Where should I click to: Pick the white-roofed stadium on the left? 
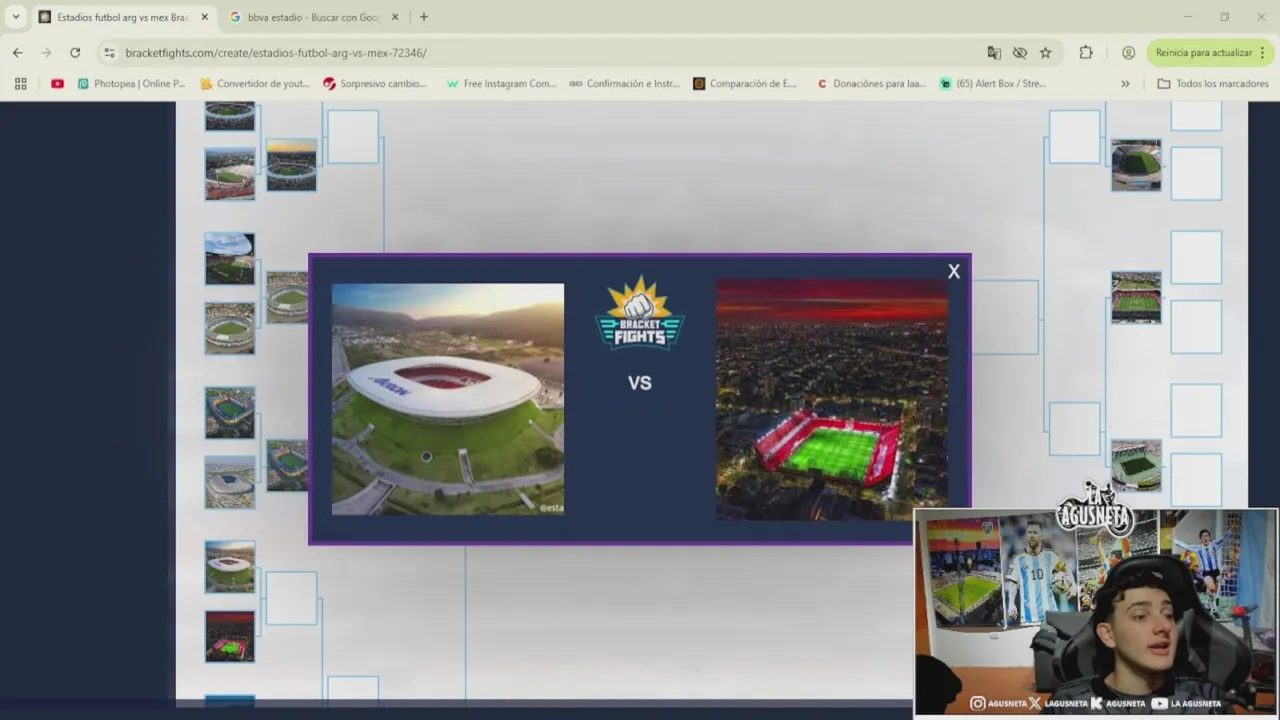pyautogui.click(x=448, y=399)
